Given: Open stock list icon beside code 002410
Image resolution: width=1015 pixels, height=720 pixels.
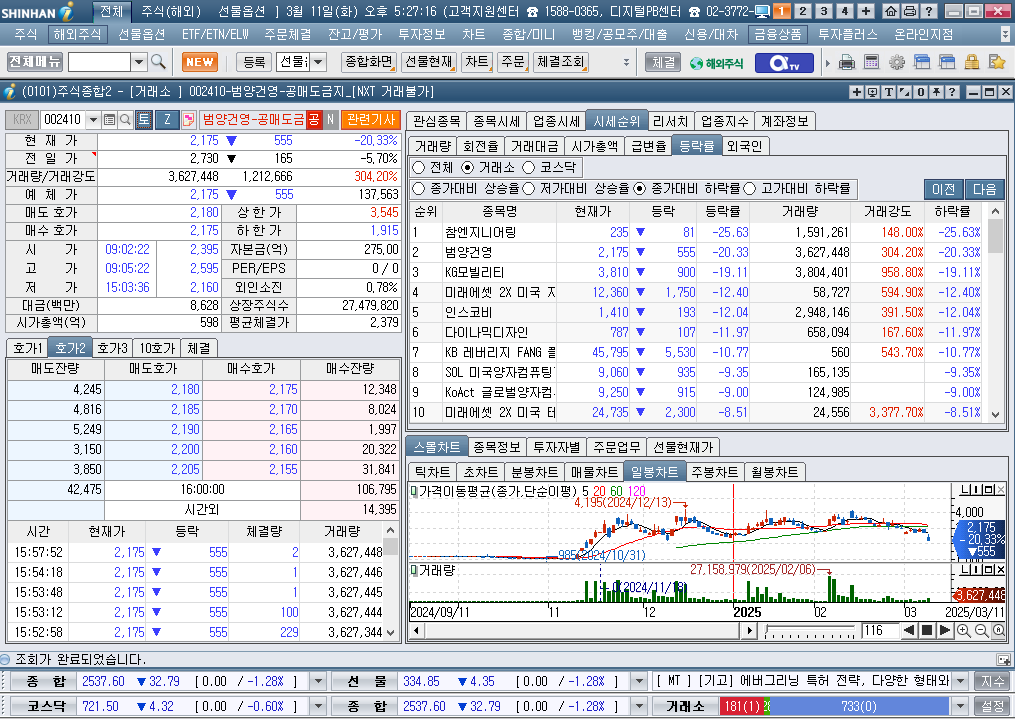Looking at the screenshot, I should click(109, 120).
